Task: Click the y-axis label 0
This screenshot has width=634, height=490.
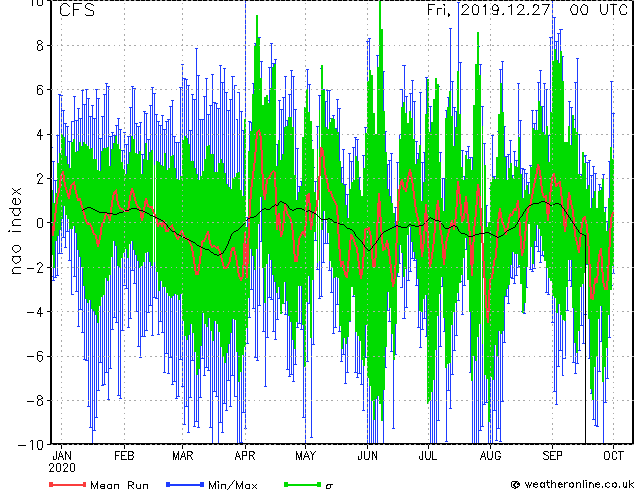Action: [x=40, y=223]
